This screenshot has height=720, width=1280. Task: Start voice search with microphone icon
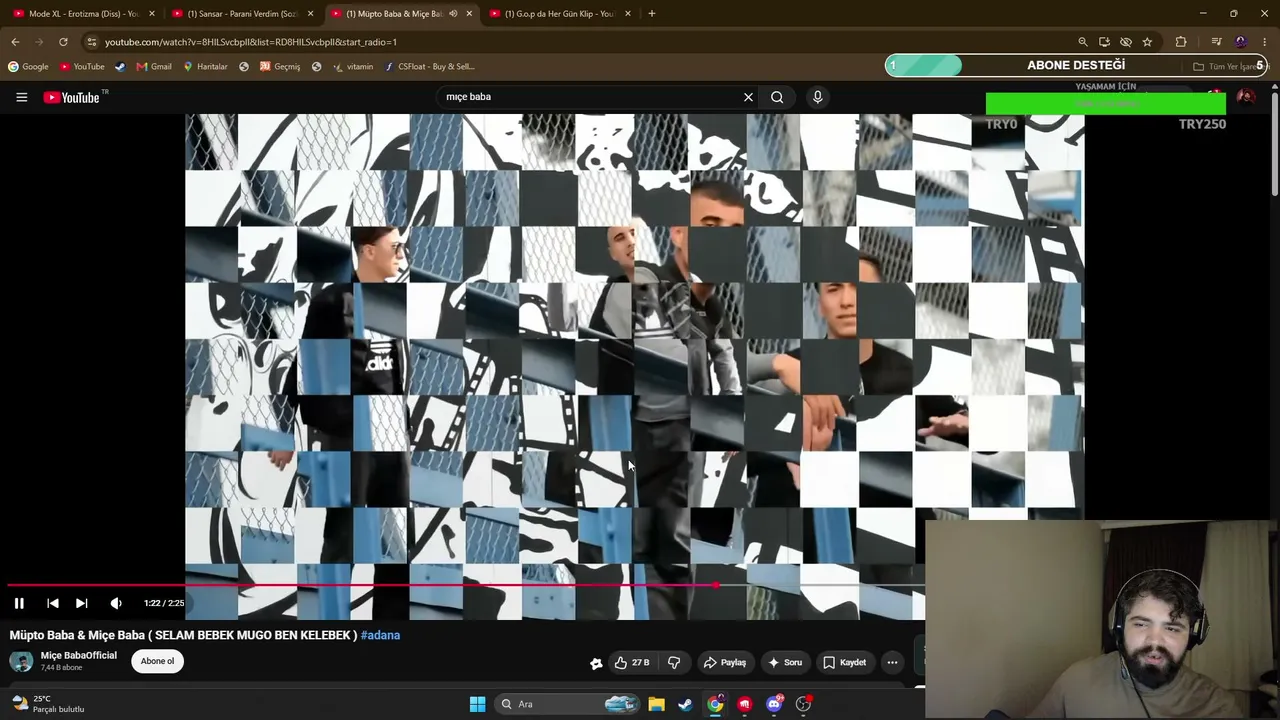pos(817,97)
